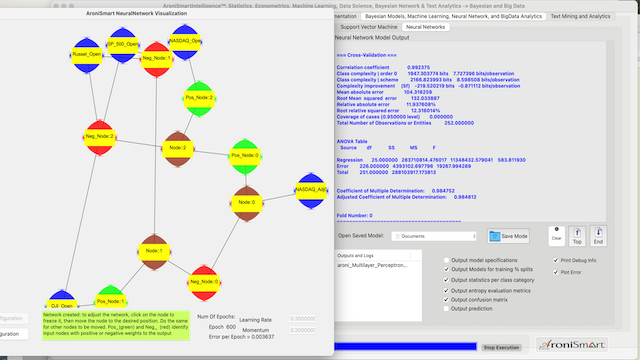
Task: Click the Outputs and Logs column header
Action: 373,256
